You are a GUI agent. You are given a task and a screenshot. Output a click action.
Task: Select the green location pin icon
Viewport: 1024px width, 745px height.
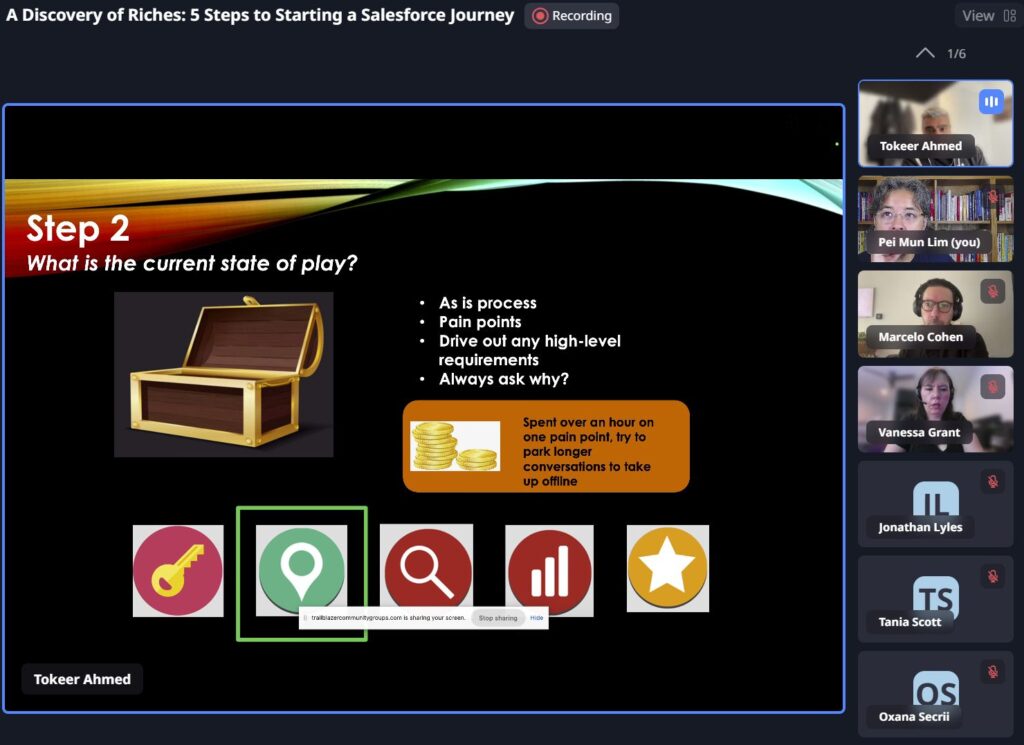[x=301, y=566]
